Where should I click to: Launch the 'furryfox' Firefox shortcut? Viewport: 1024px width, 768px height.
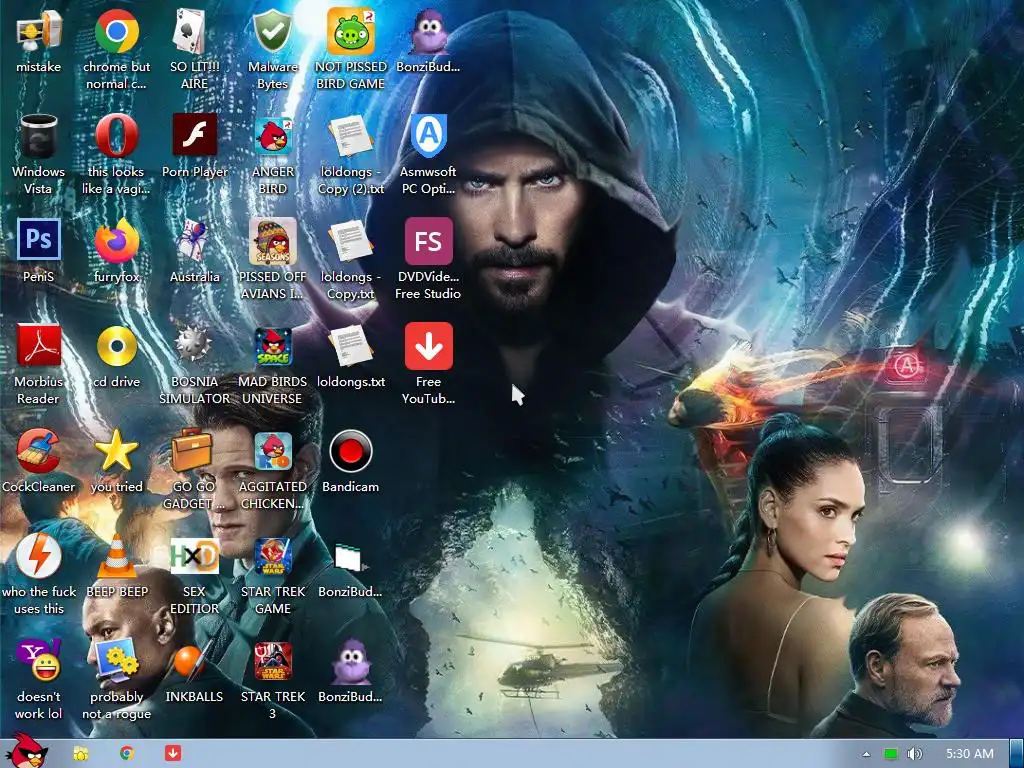tap(117, 241)
